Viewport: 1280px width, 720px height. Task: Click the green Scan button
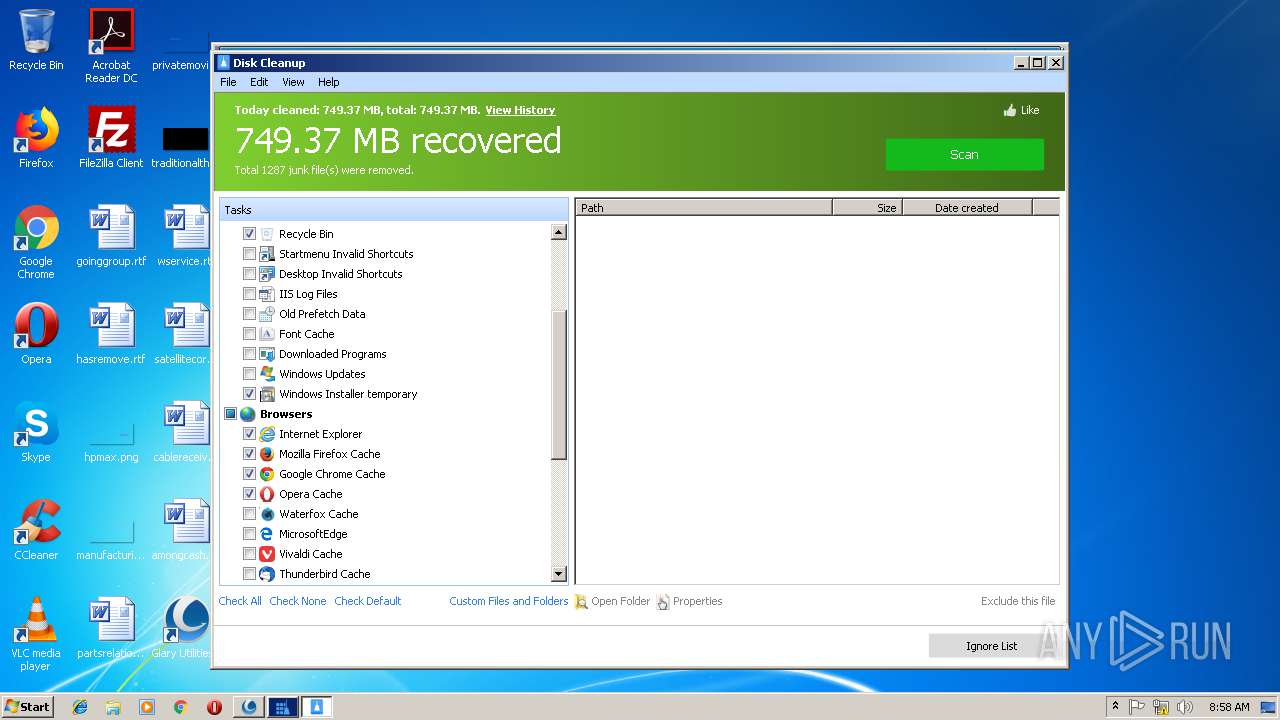click(x=964, y=154)
